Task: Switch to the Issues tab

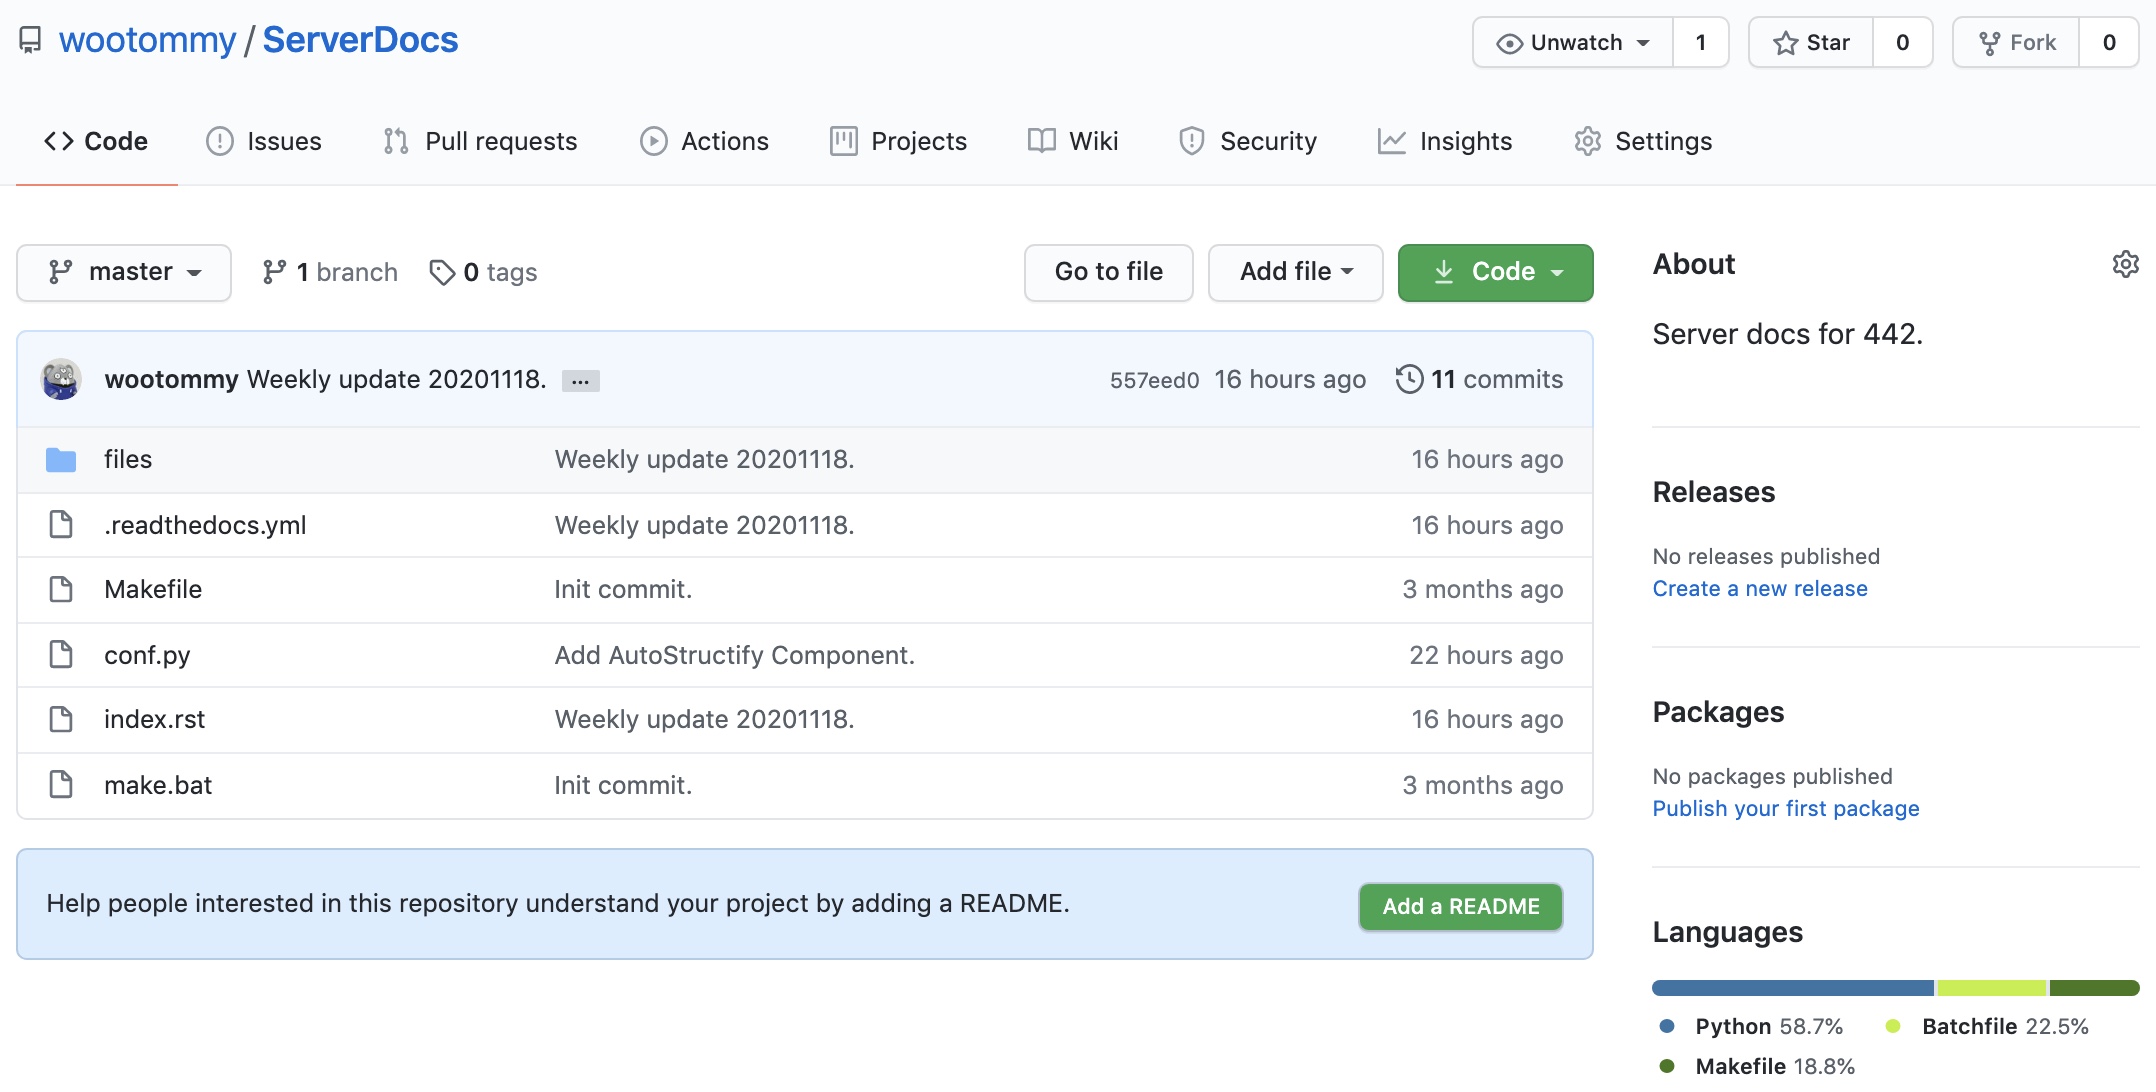Action: click(x=264, y=141)
